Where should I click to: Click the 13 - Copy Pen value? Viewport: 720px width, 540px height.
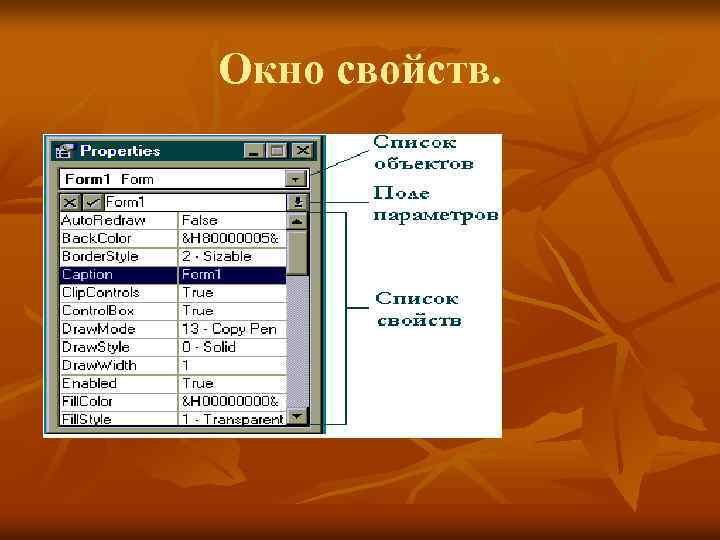pyautogui.click(x=232, y=329)
